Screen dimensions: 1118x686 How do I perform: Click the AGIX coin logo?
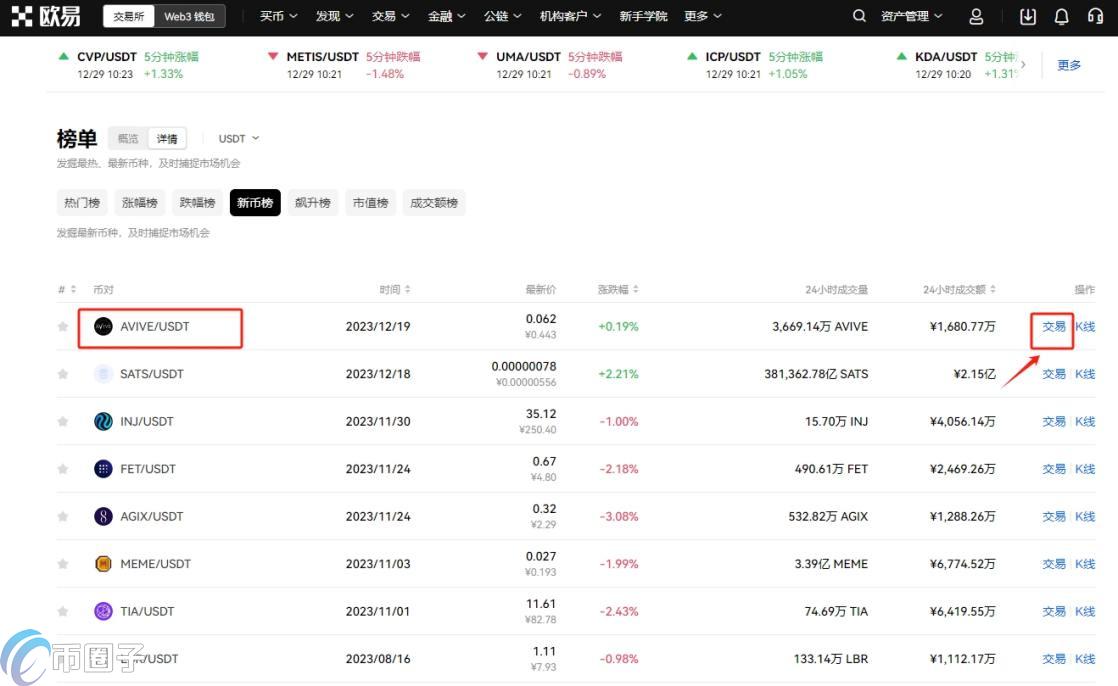103,516
